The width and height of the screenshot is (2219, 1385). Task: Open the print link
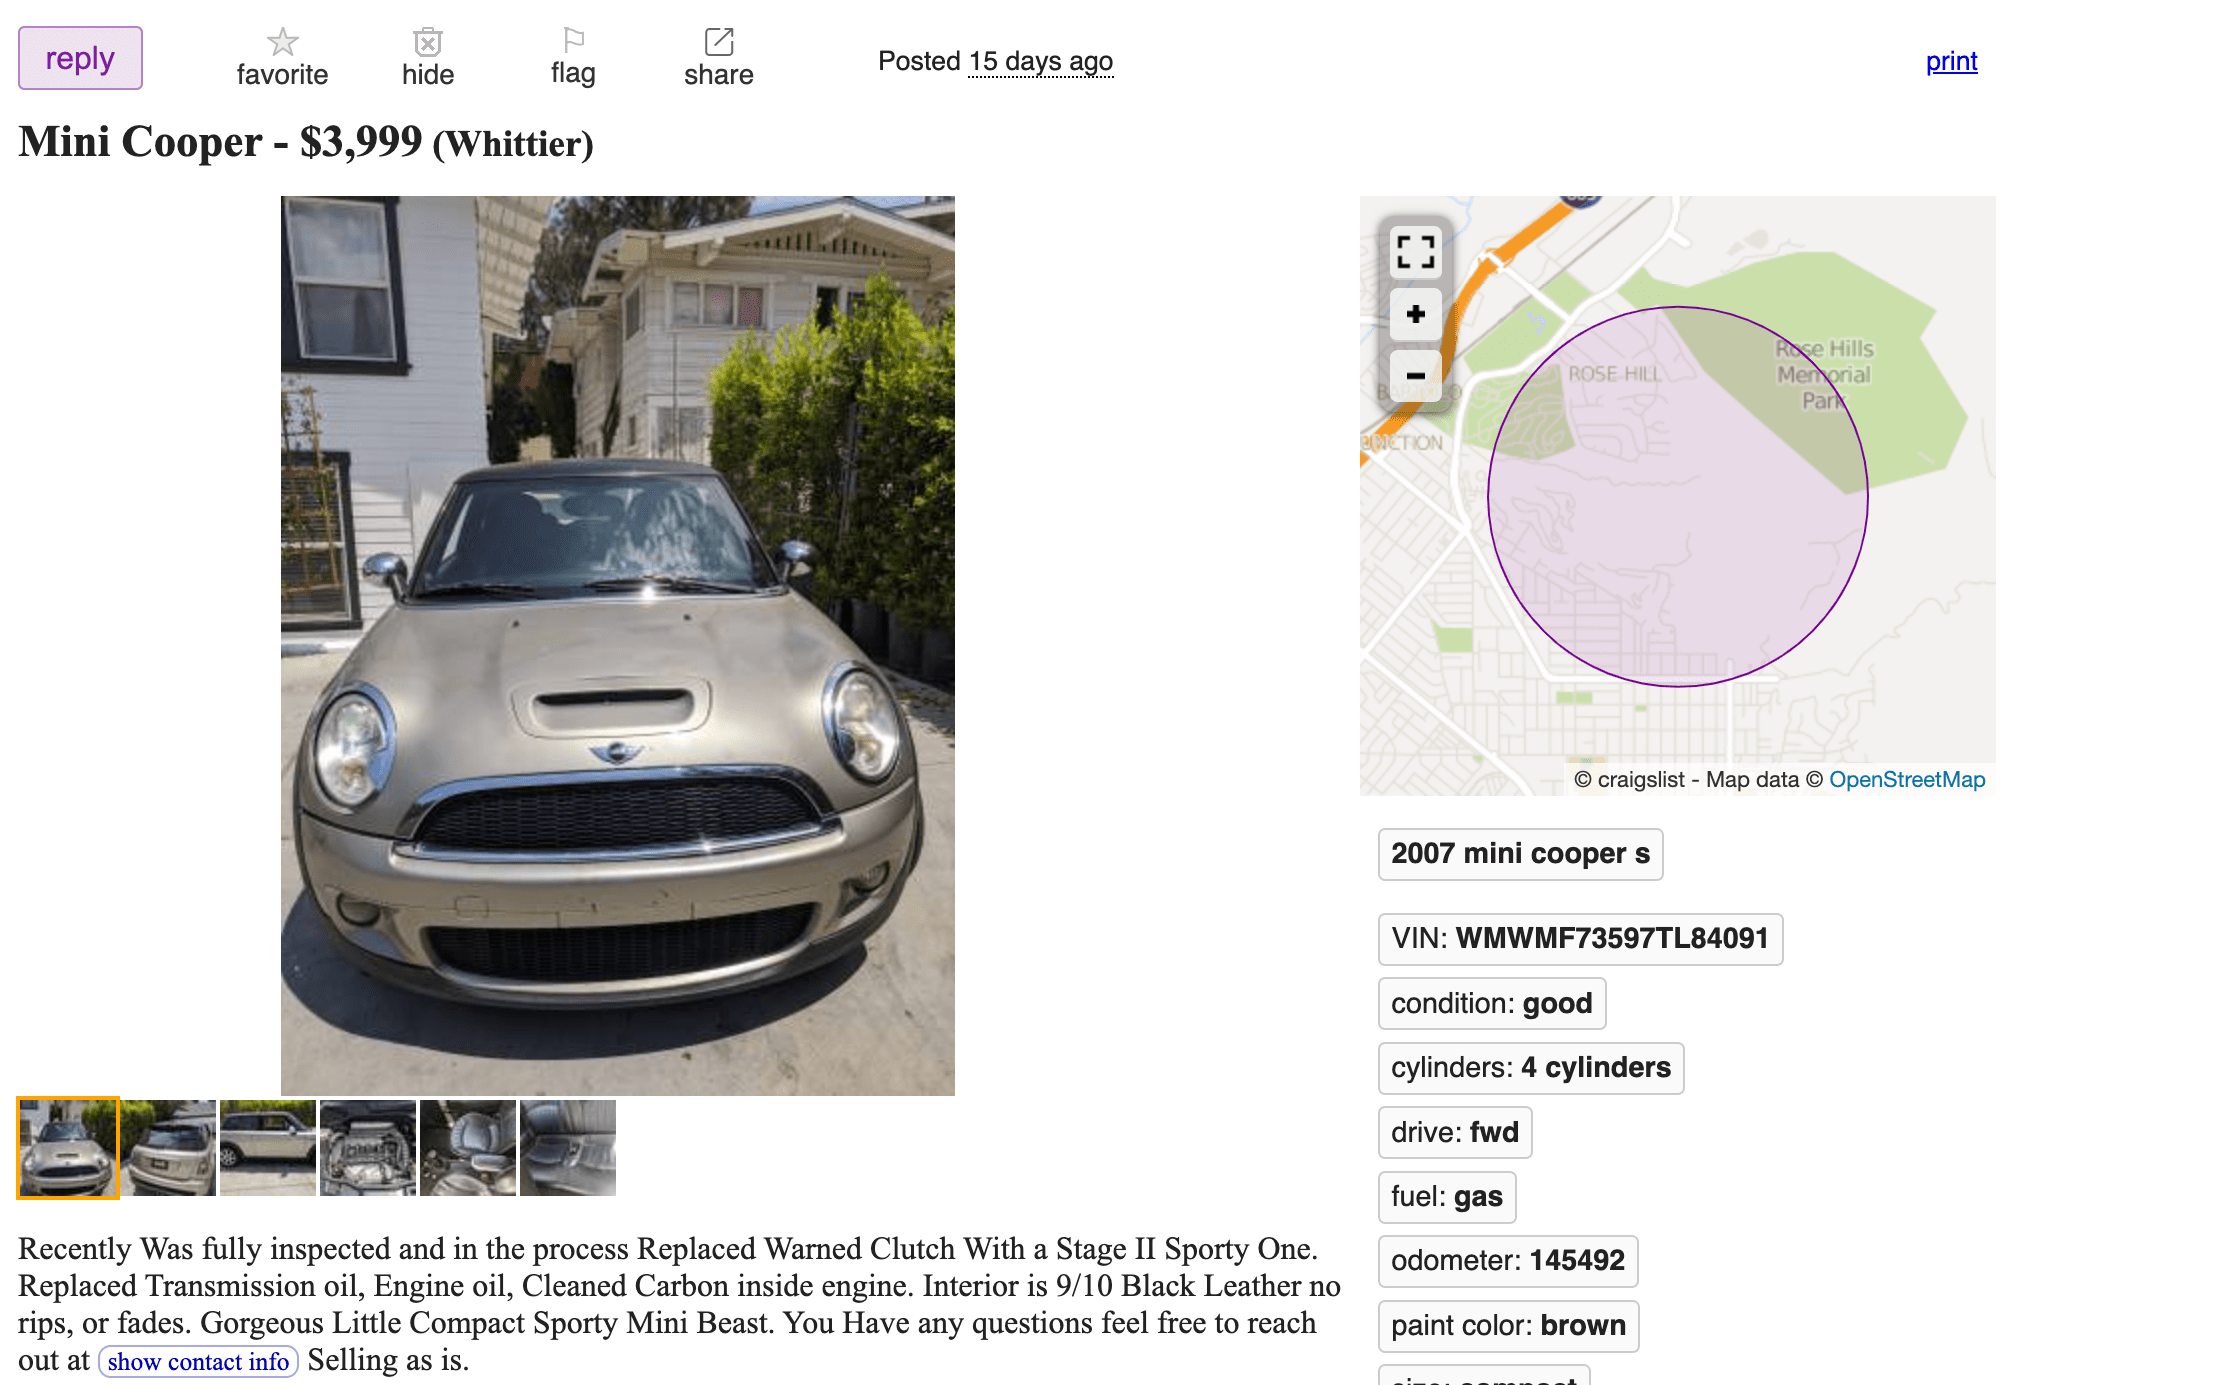pyautogui.click(x=1951, y=61)
